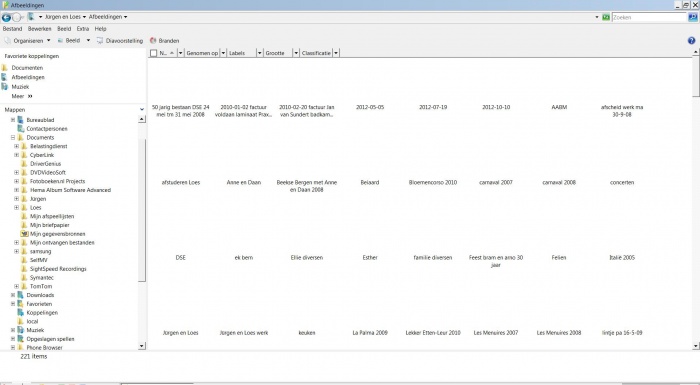Click the Genomen op column header
This screenshot has width=700, height=385.
[202, 53]
